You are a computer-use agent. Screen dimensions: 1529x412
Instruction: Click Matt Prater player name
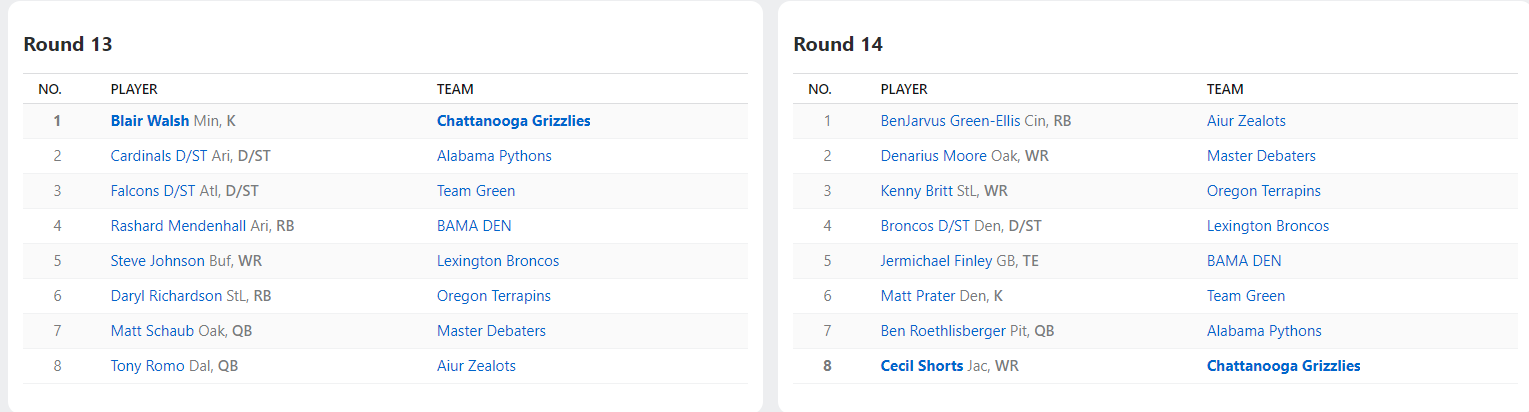coord(913,296)
